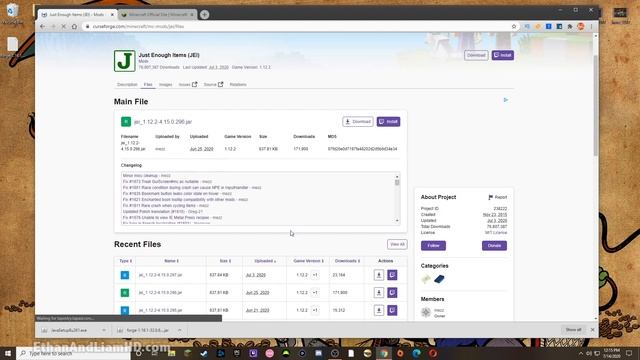The height and width of the screenshot is (360, 640).
Task: Open File Explorer from the taskbar
Action: click(x=171, y=353)
